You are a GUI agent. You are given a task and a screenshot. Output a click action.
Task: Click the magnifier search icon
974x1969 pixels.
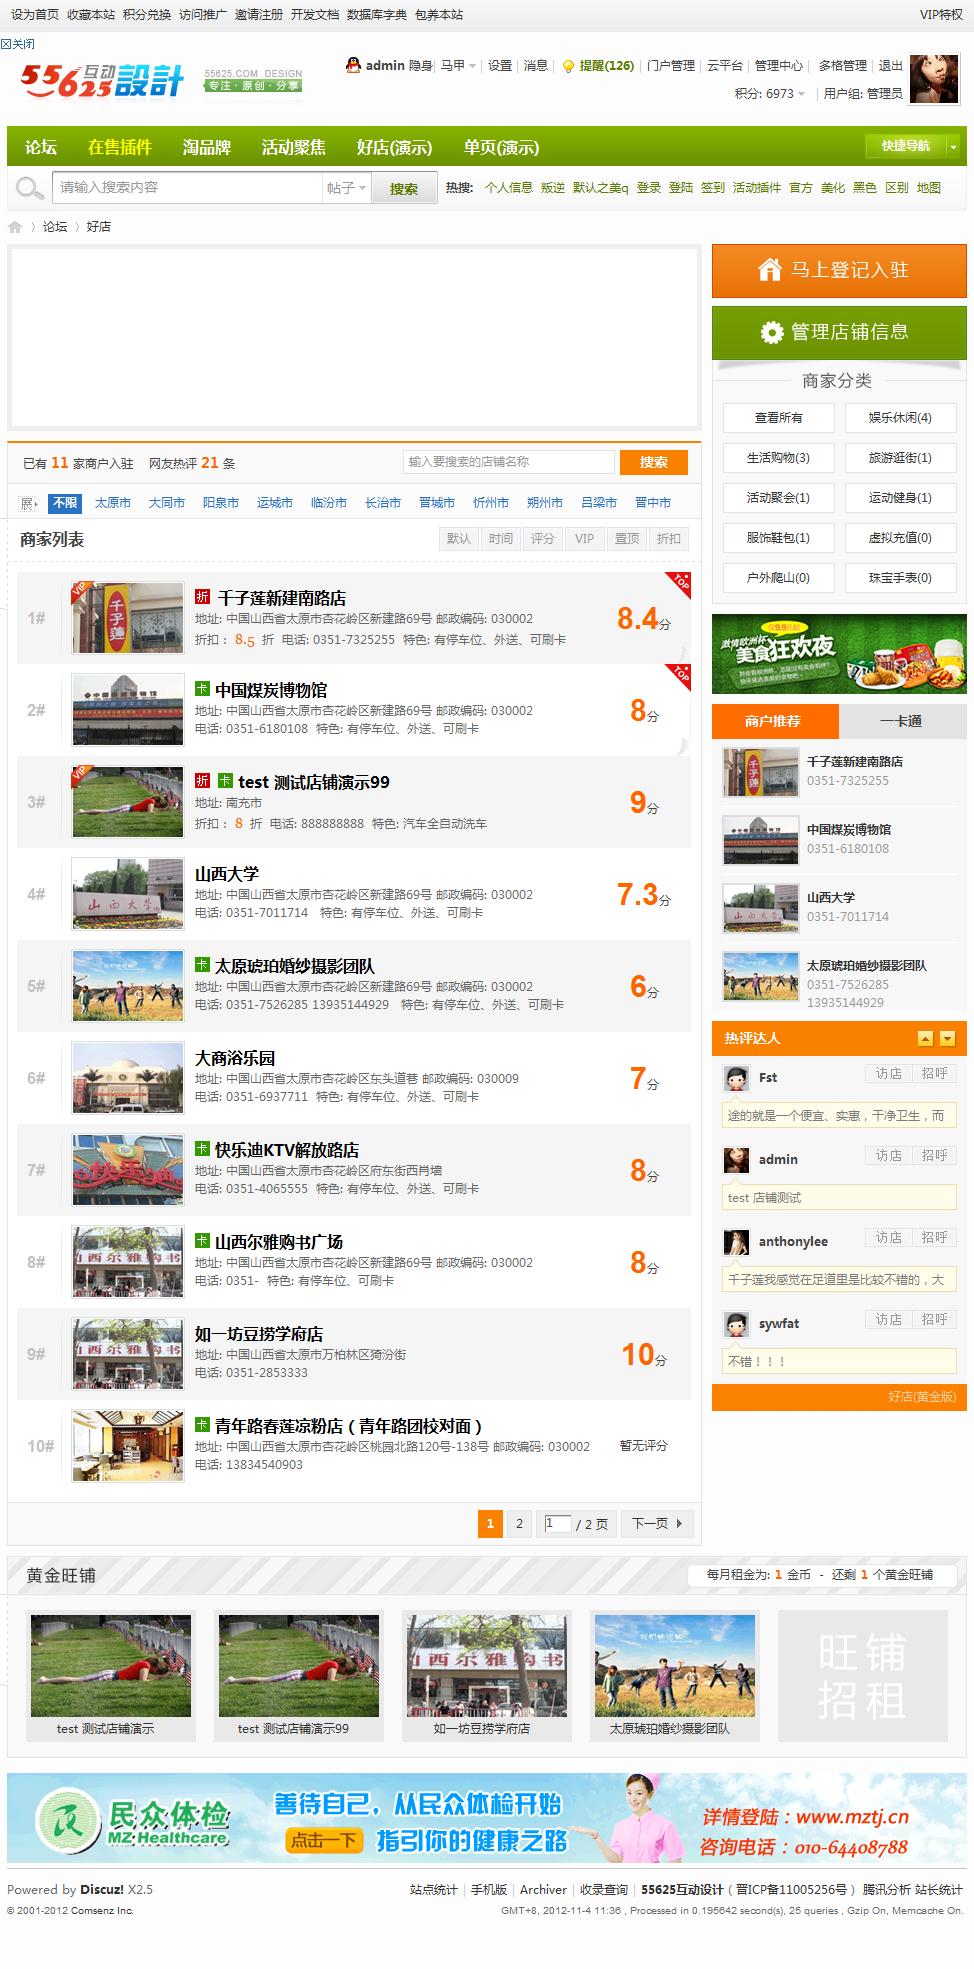coord(30,188)
